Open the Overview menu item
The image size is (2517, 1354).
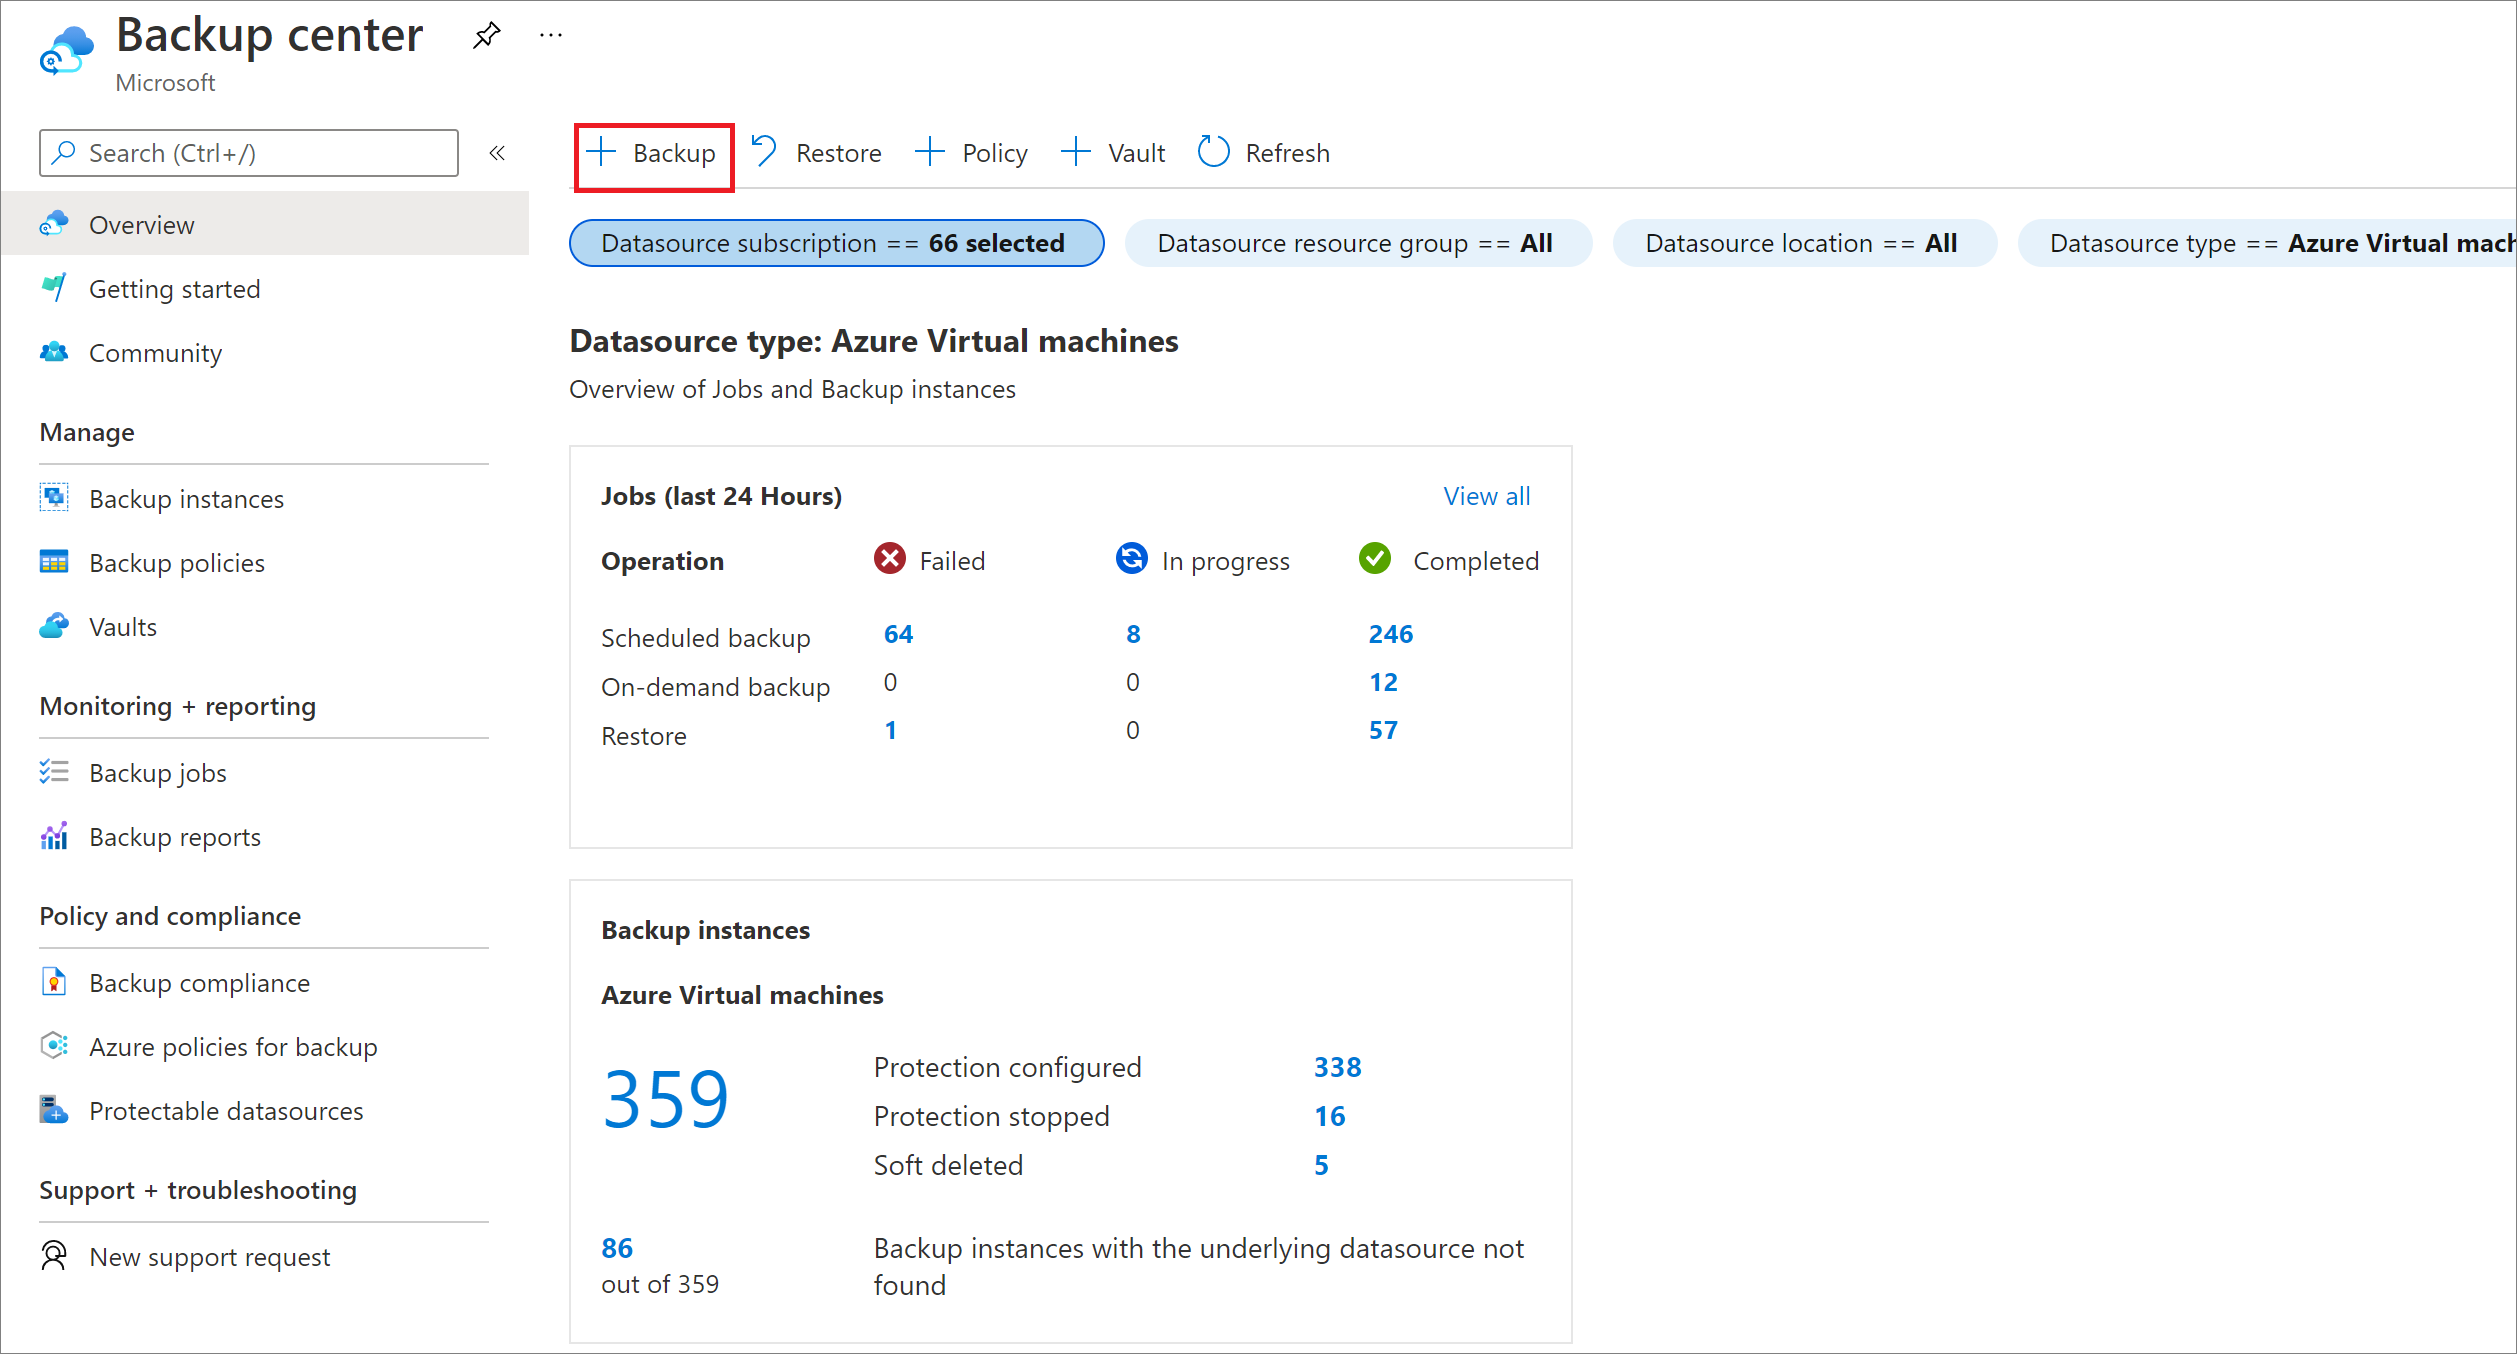tap(142, 223)
